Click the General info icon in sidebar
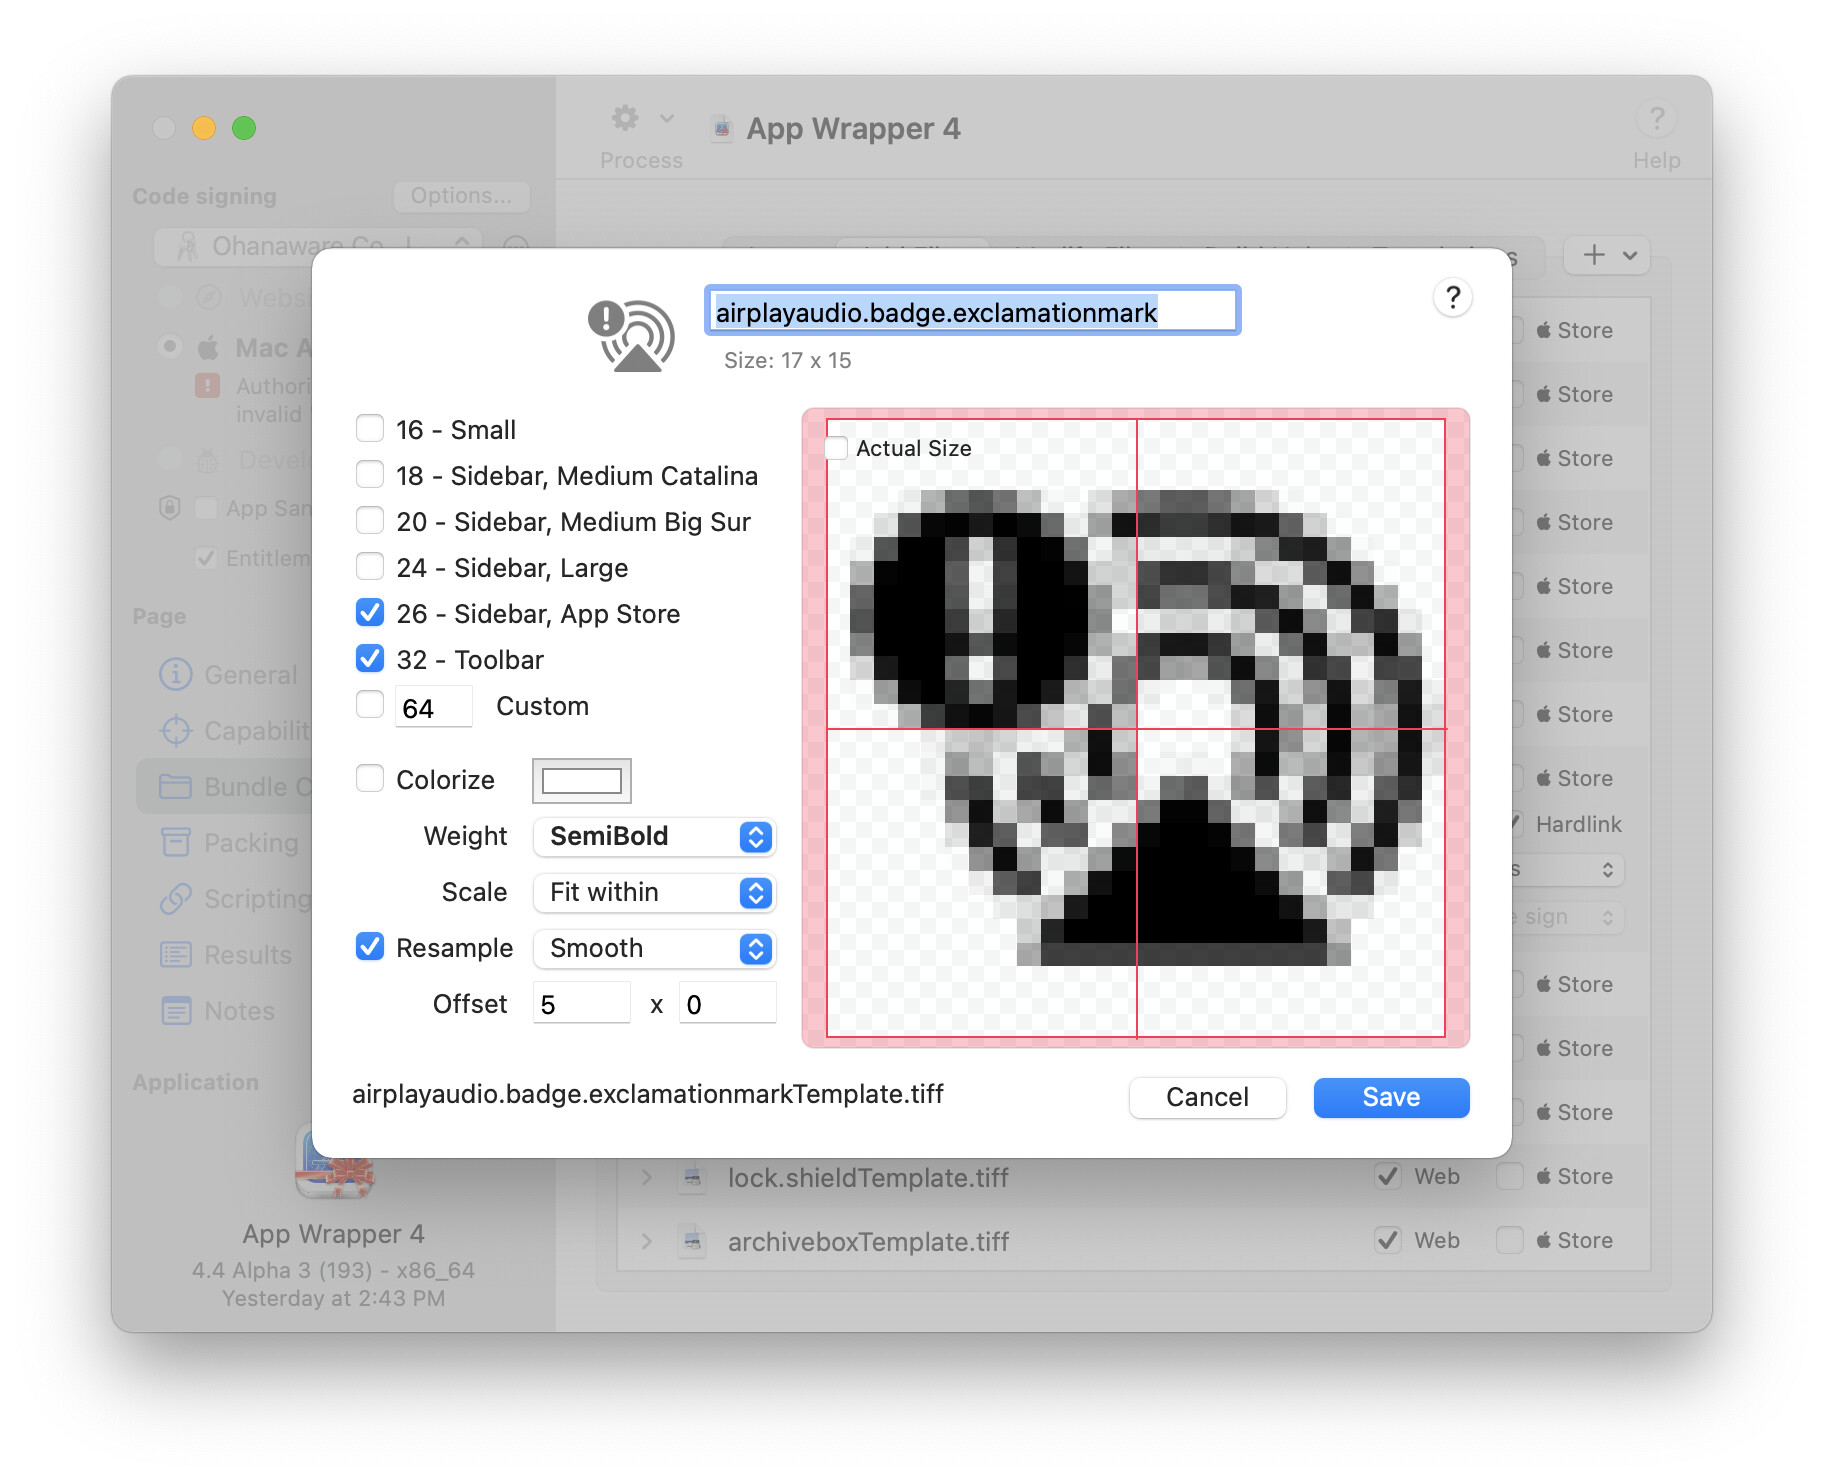Viewport: 1824px width, 1480px height. coord(176,674)
